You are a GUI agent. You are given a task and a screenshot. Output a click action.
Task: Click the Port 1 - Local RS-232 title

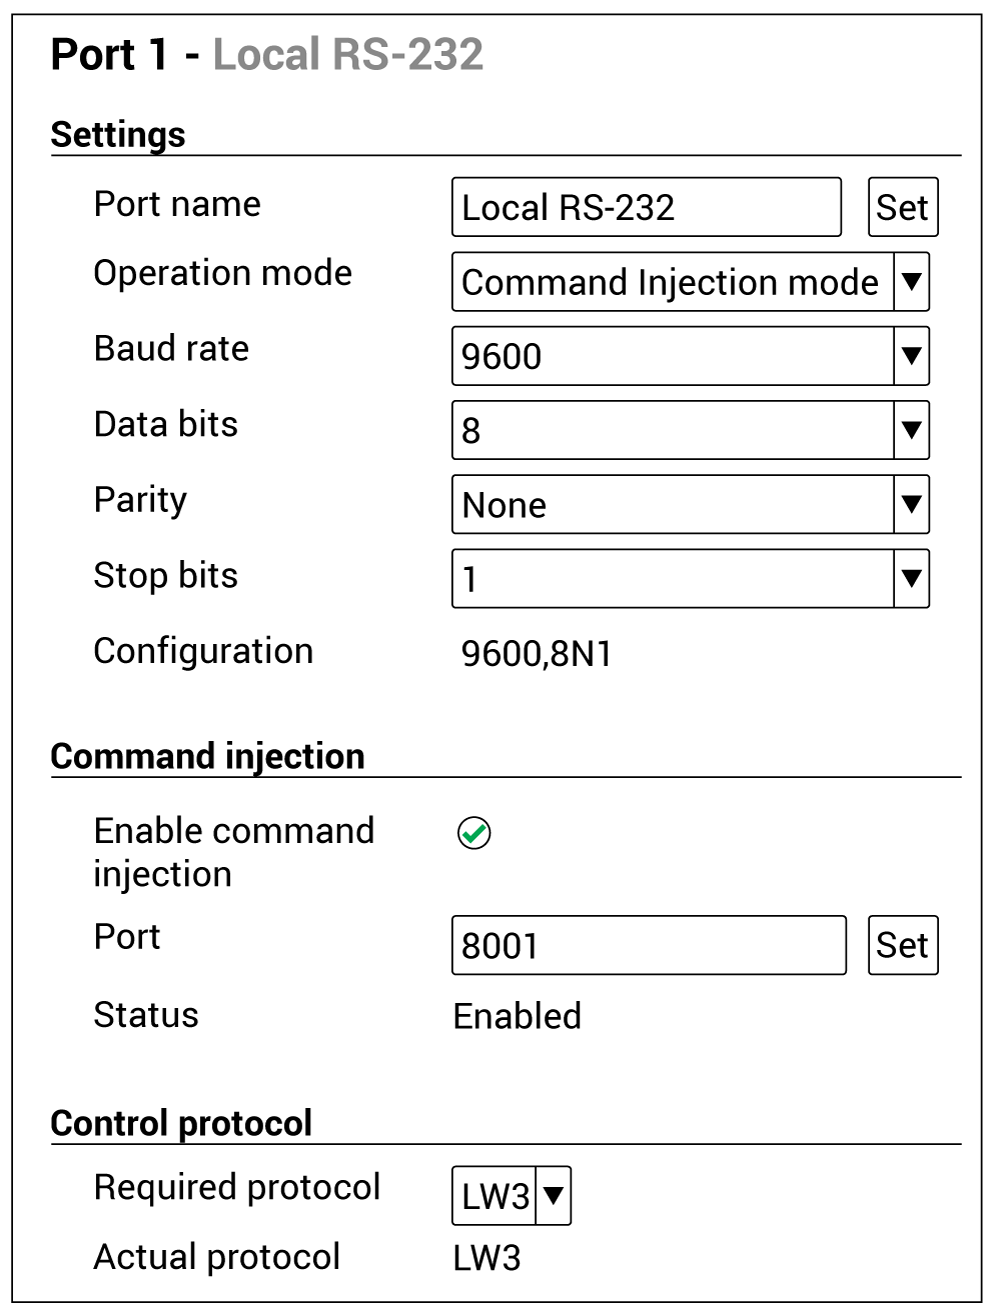pos(267,55)
